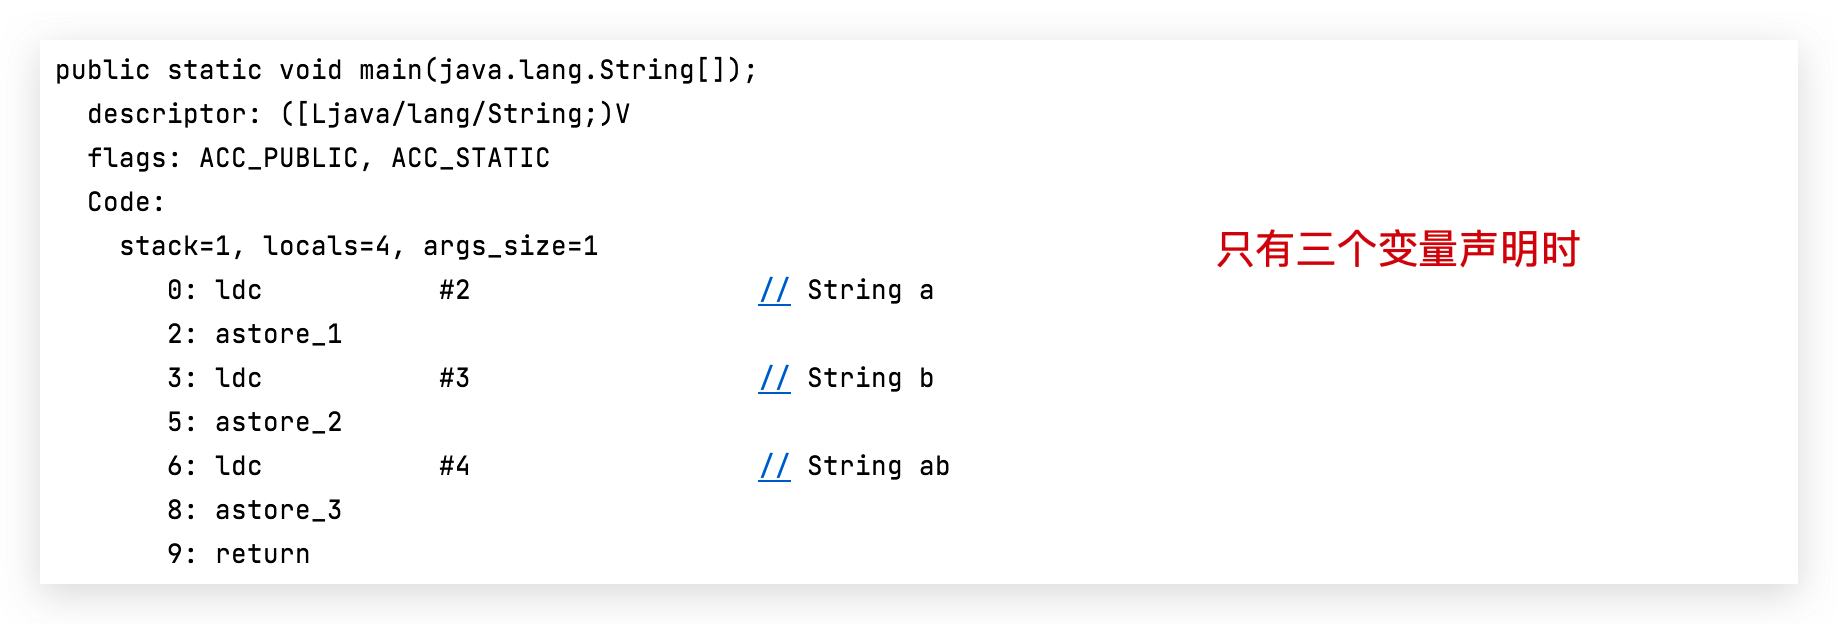Click the descriptor line text
Screen dimensions: 1838x624
pos(358,114)
